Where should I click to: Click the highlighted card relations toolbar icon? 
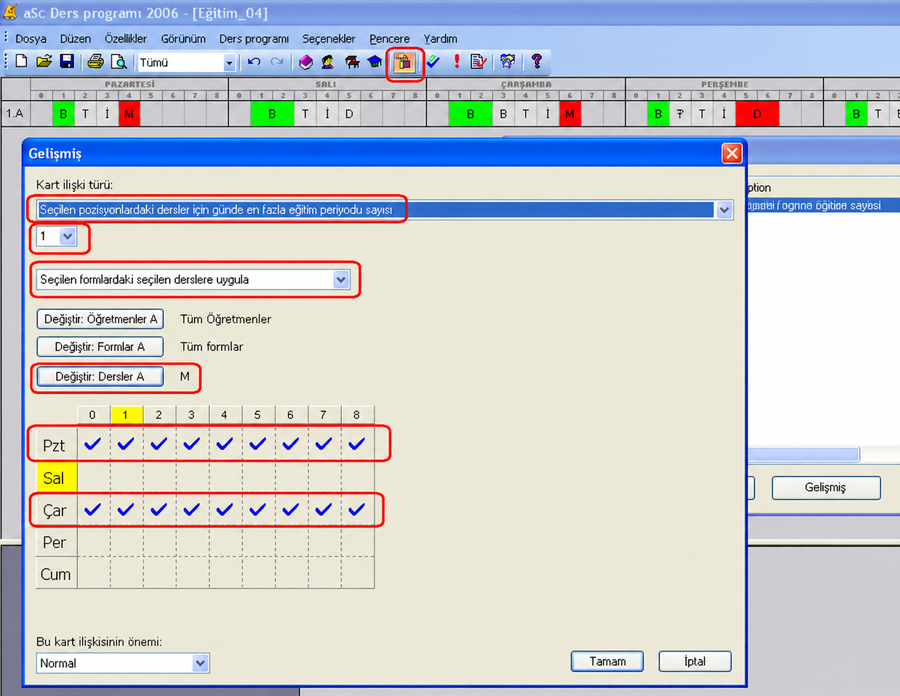tap(405, 62)
